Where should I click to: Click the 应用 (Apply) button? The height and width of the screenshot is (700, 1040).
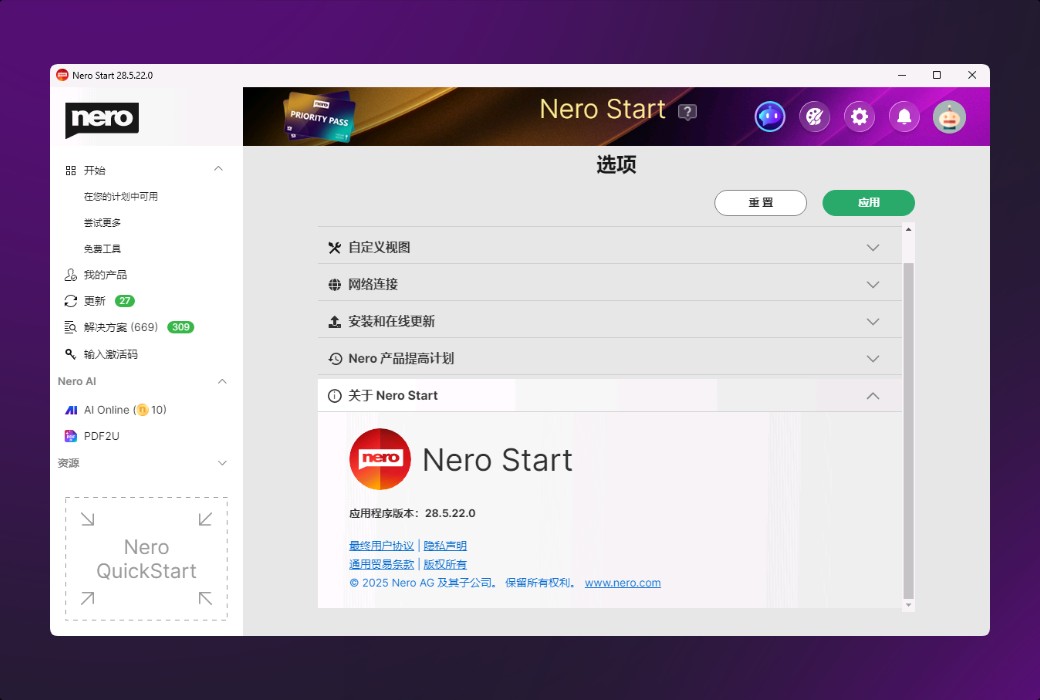868,203
